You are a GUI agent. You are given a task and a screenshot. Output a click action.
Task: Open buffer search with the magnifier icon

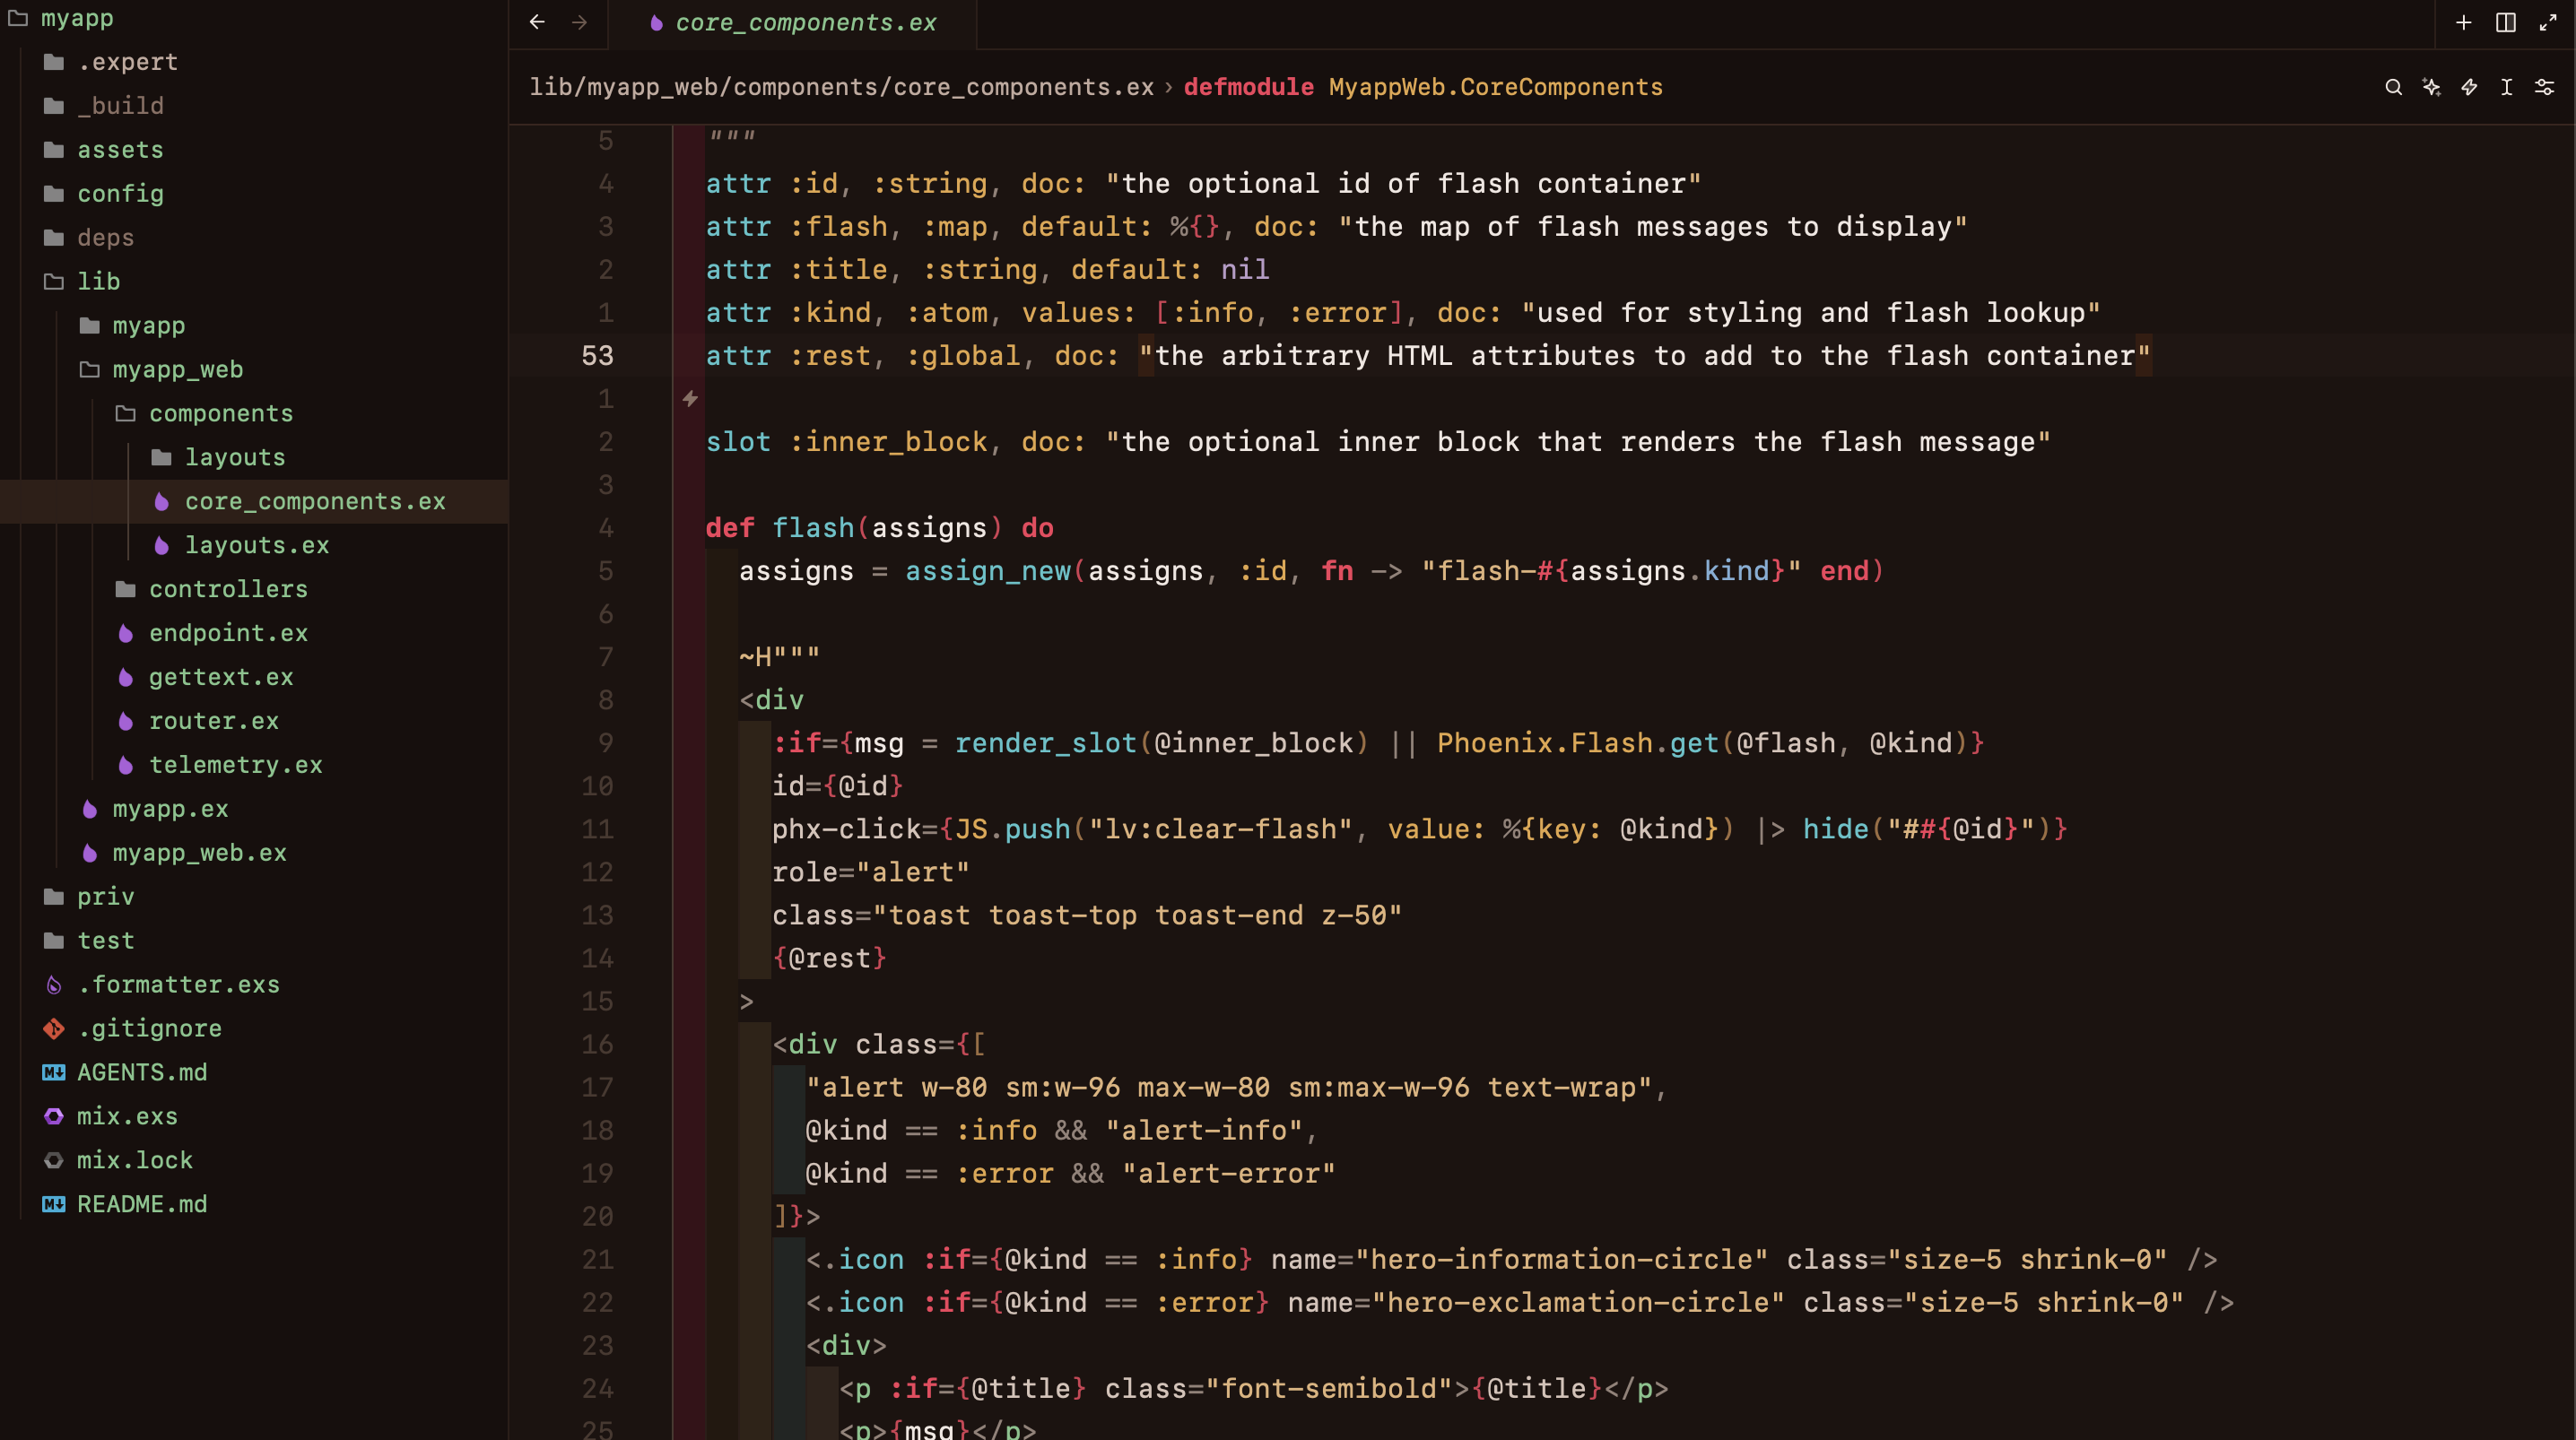2393,87
